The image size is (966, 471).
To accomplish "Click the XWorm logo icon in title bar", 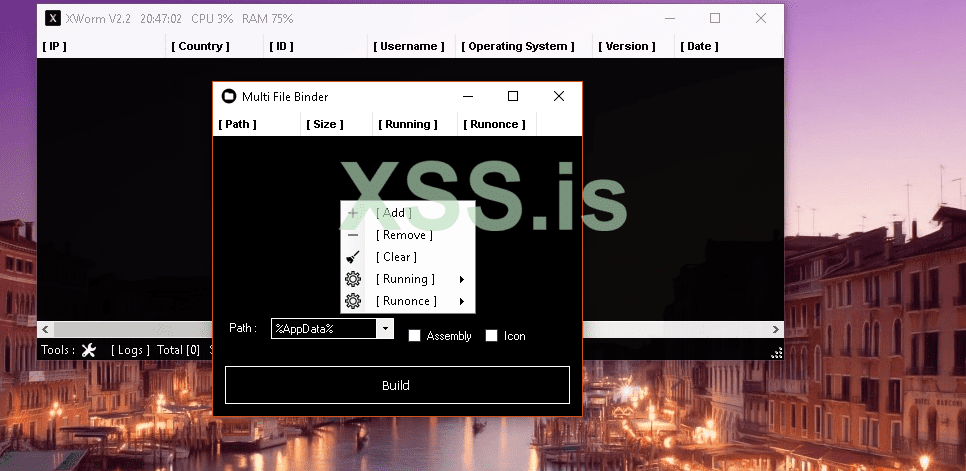I will [x=53, y=18].
